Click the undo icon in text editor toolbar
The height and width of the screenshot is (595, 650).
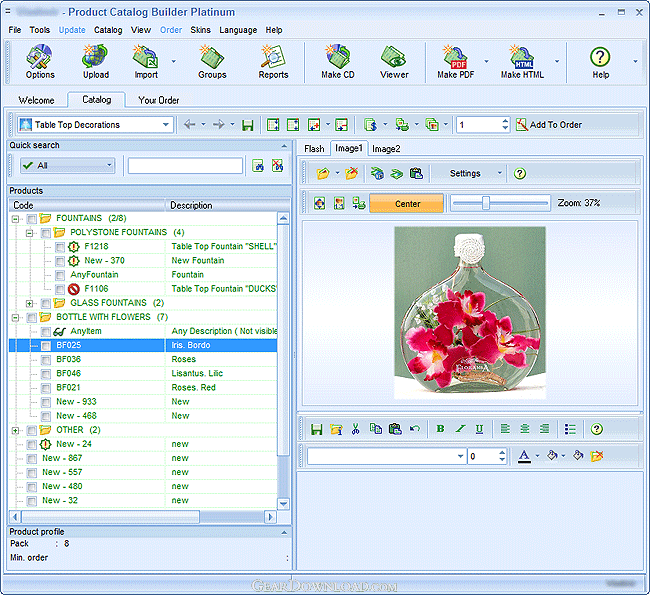click(415, 429)
